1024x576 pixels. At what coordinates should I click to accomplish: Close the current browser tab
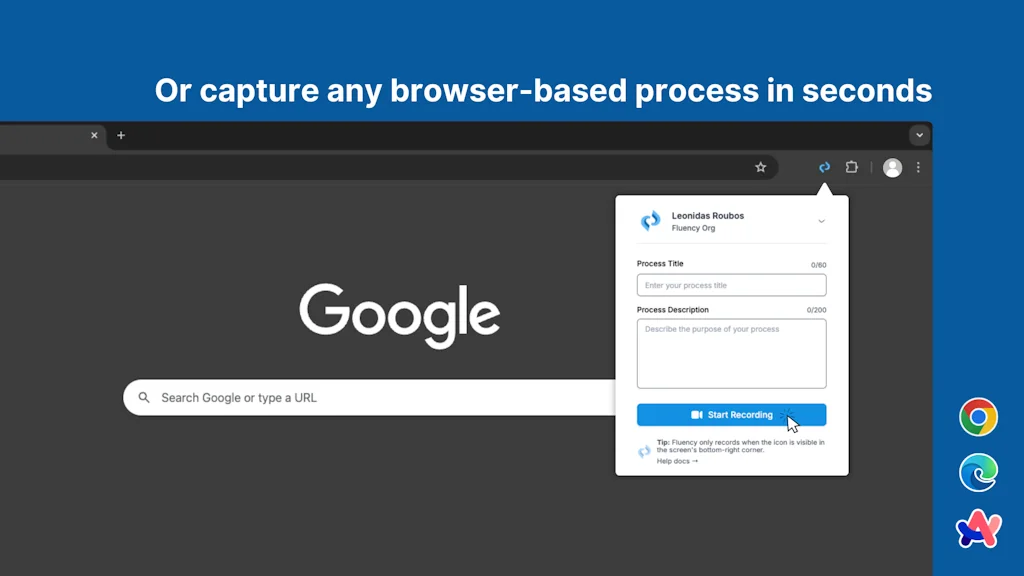(95, 135)
